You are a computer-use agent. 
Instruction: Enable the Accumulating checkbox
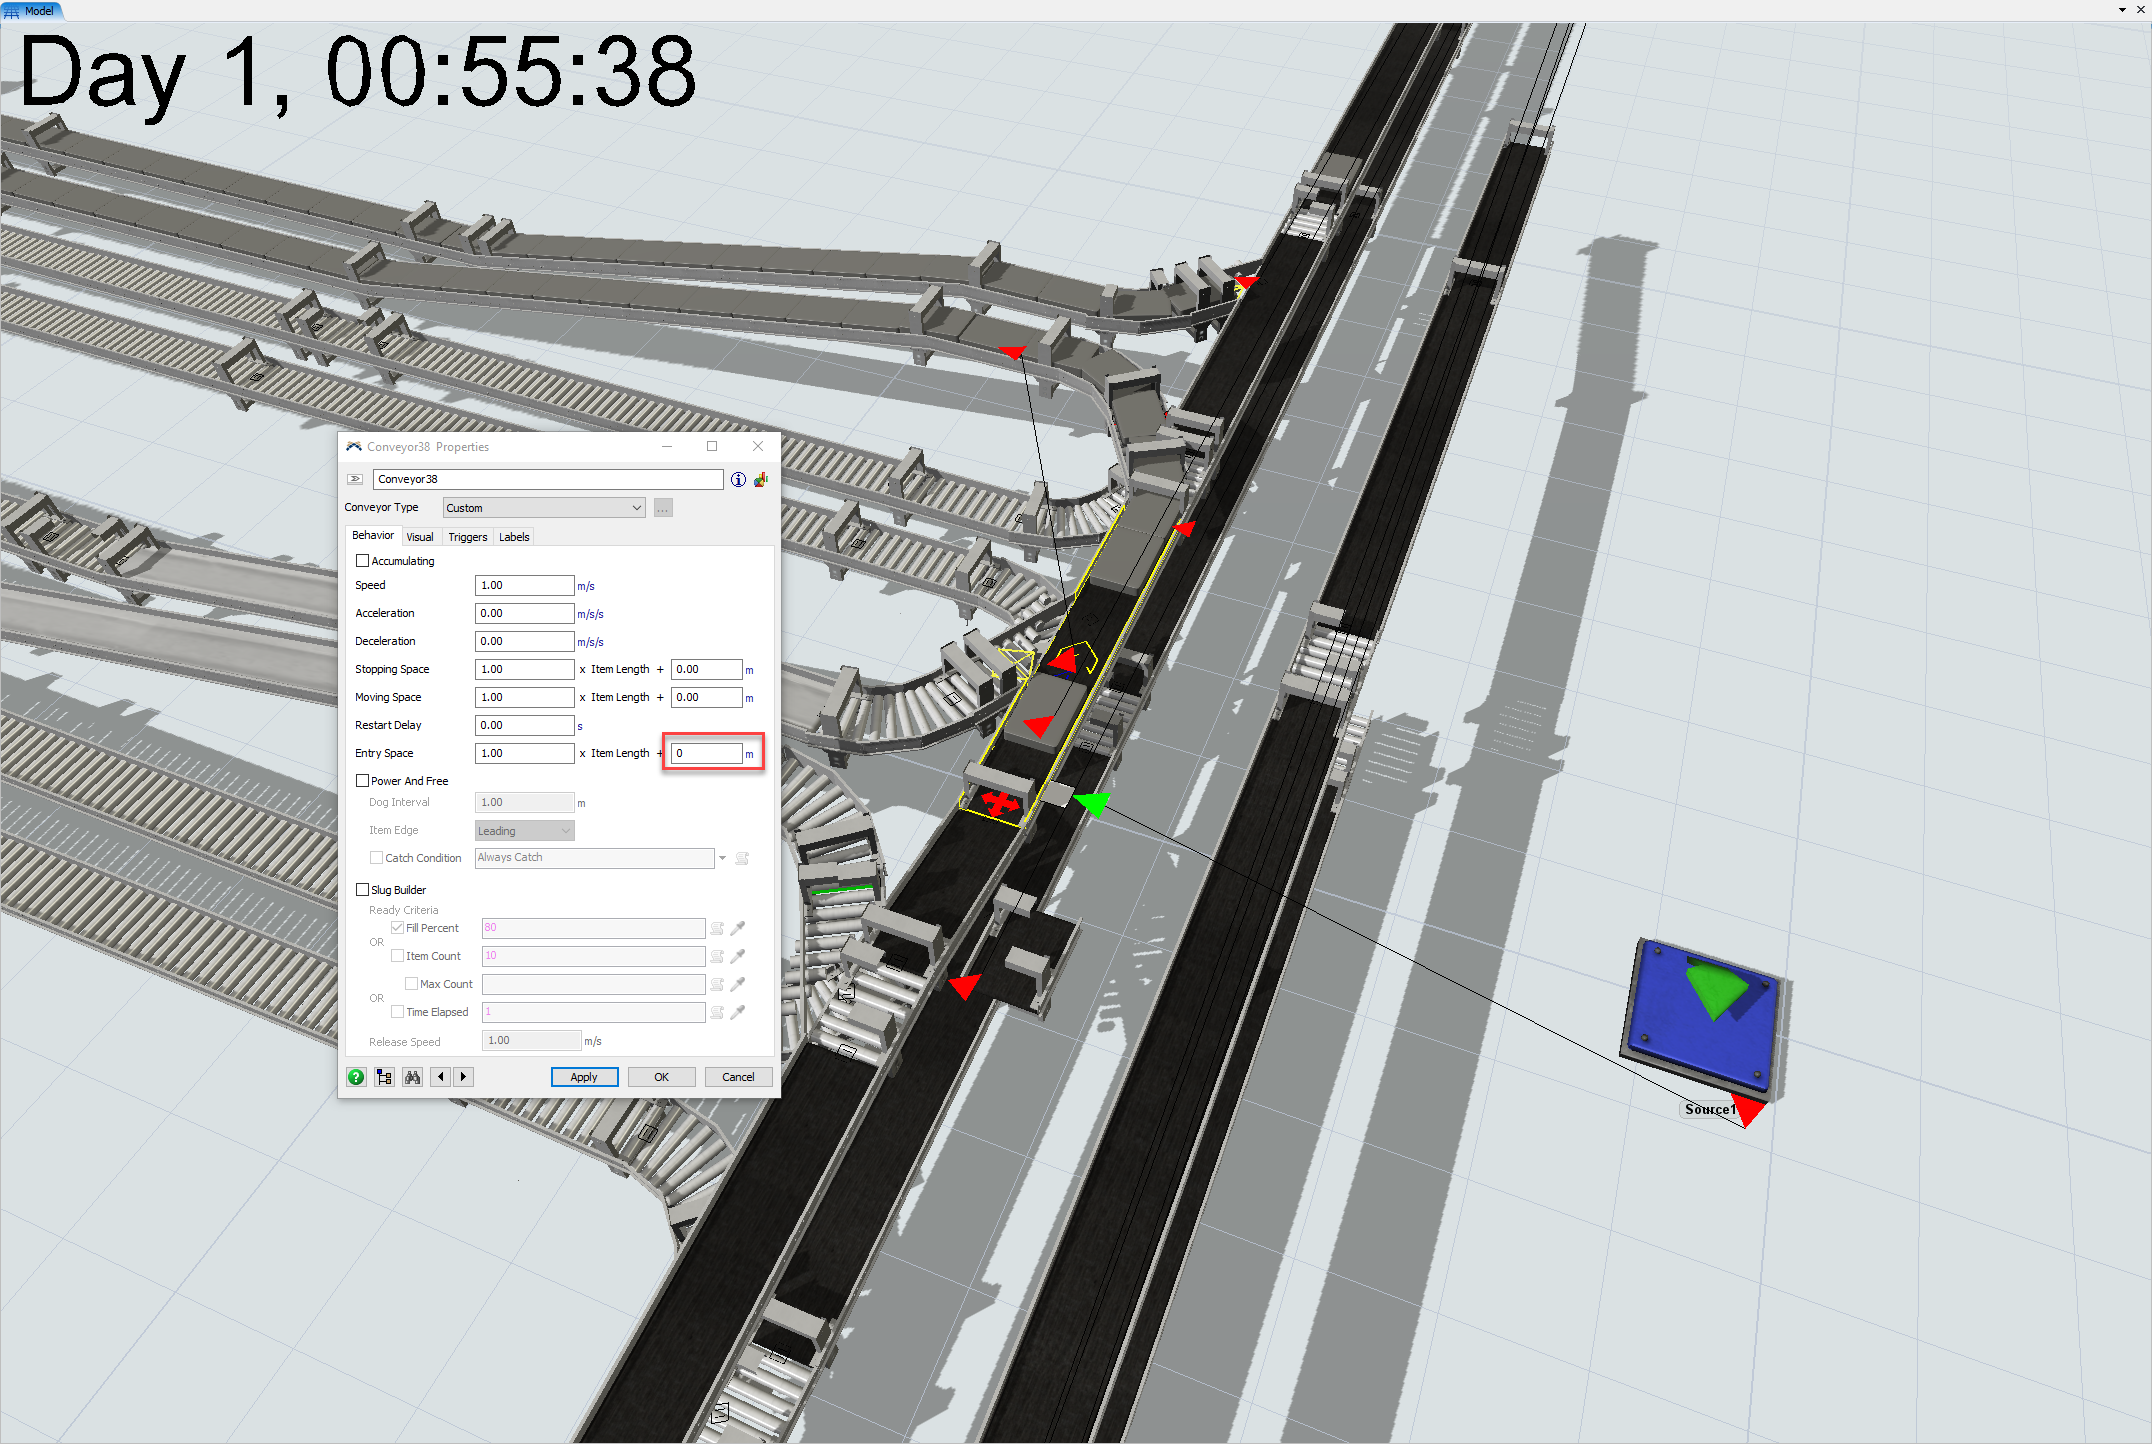[x=363, y=561]
